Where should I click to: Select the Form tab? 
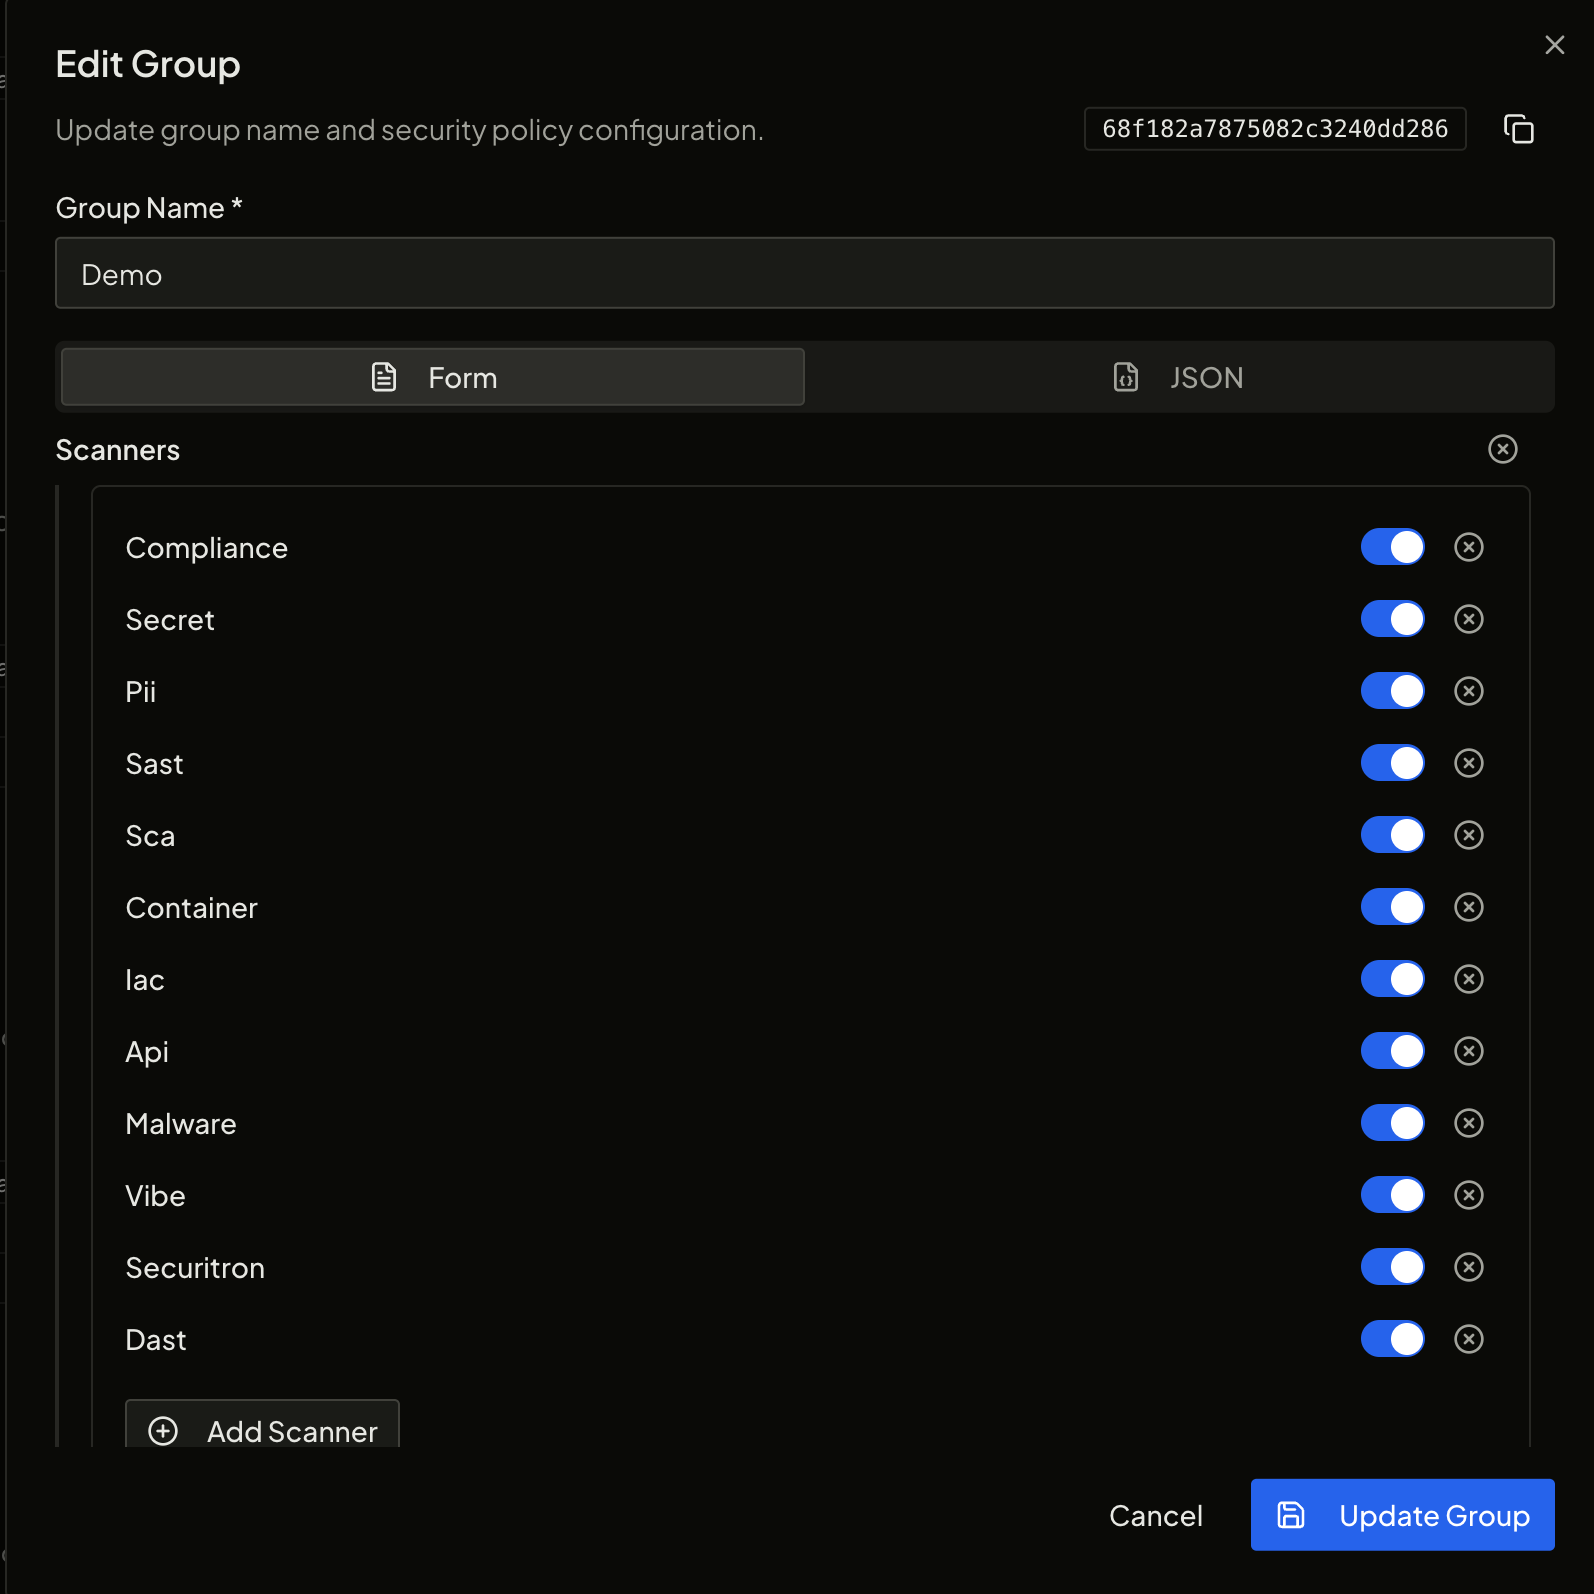tap(433, 377)
